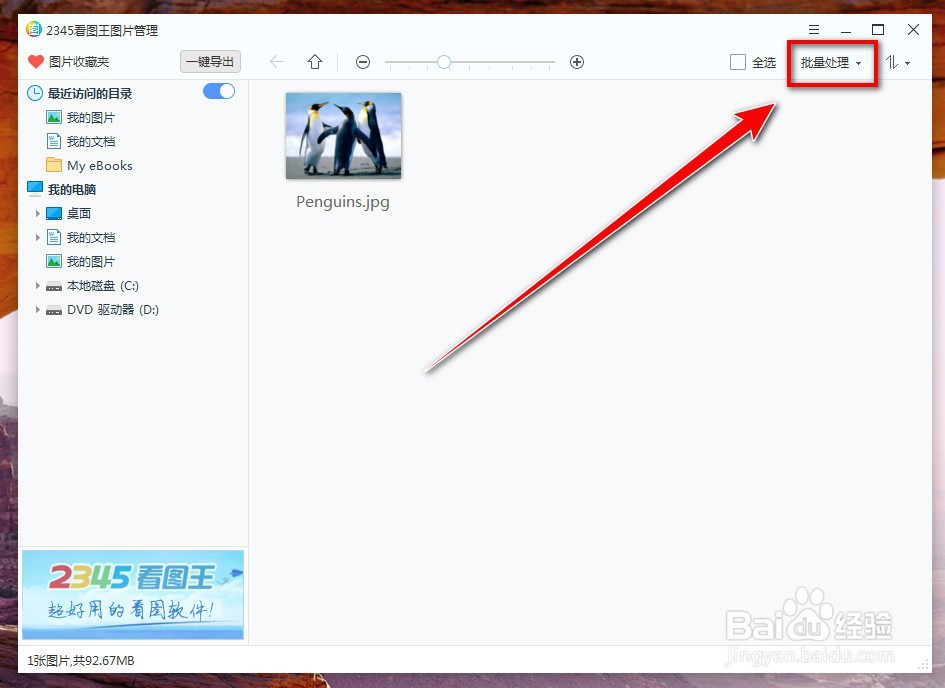Image resolution: width=945 pixels, height=688 pixels.
Task: Click the thumbnail size slider handle
Action: [x=444, y=62]
